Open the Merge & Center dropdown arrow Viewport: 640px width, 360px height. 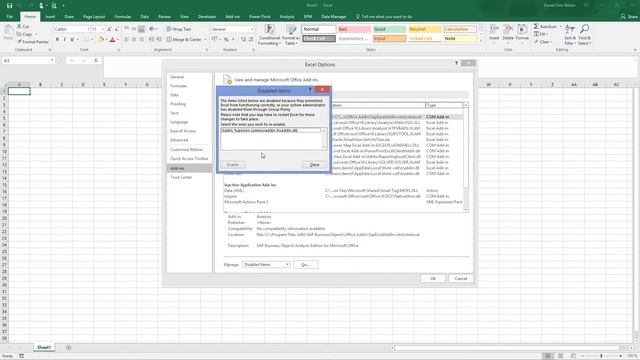[205, 40]
